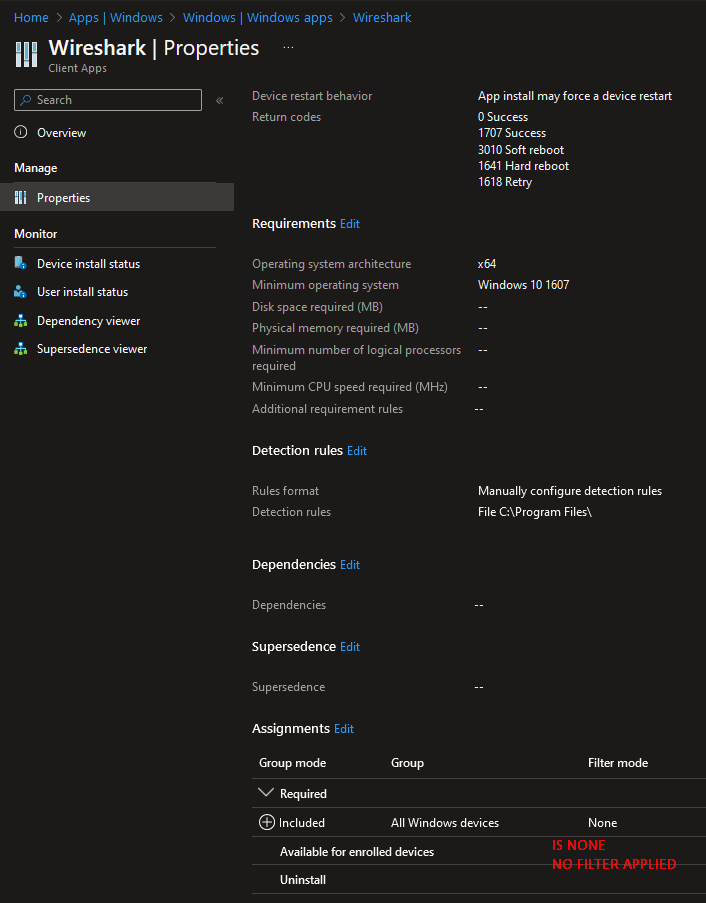Click the Windows 10 1607 value
The width and height of the screenshot is (706, 903).
[x=523, y=284]
